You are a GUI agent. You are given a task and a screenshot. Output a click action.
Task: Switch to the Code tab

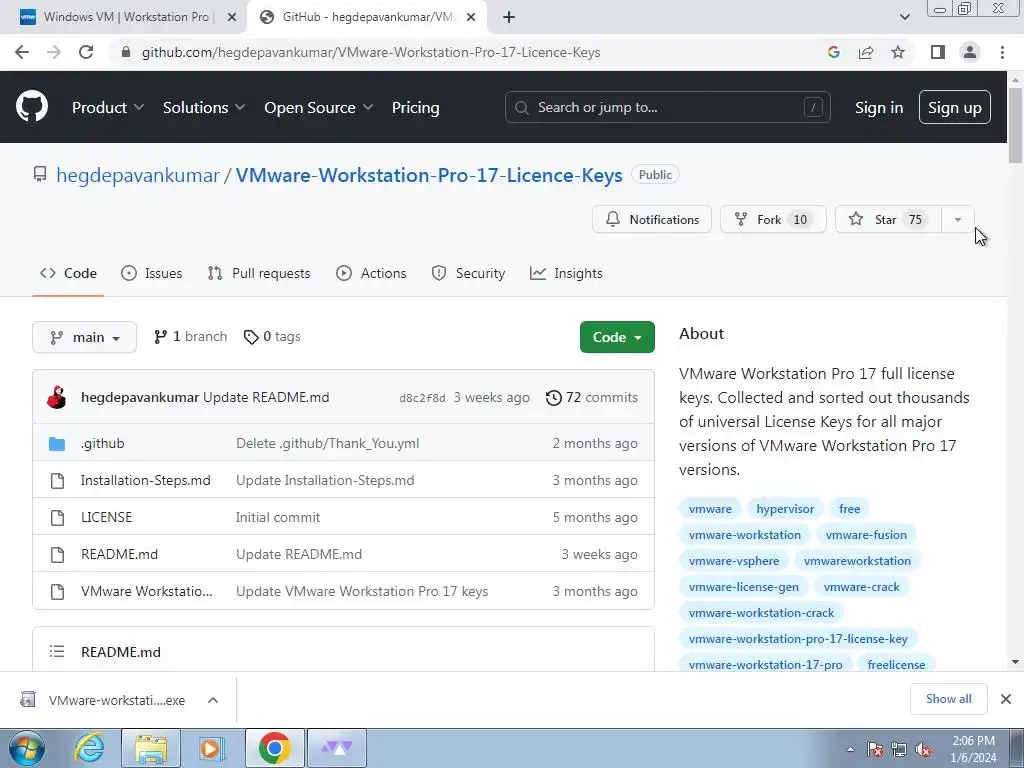coord(68,274)
